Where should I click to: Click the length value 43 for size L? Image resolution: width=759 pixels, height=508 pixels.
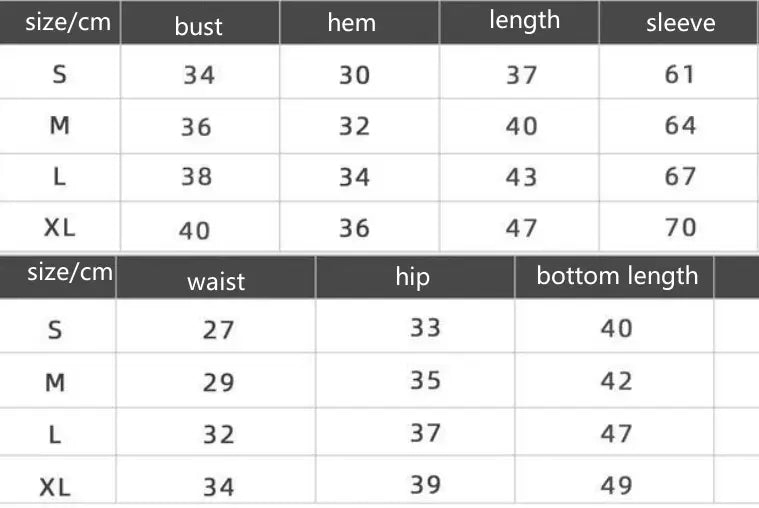point(521,177)
